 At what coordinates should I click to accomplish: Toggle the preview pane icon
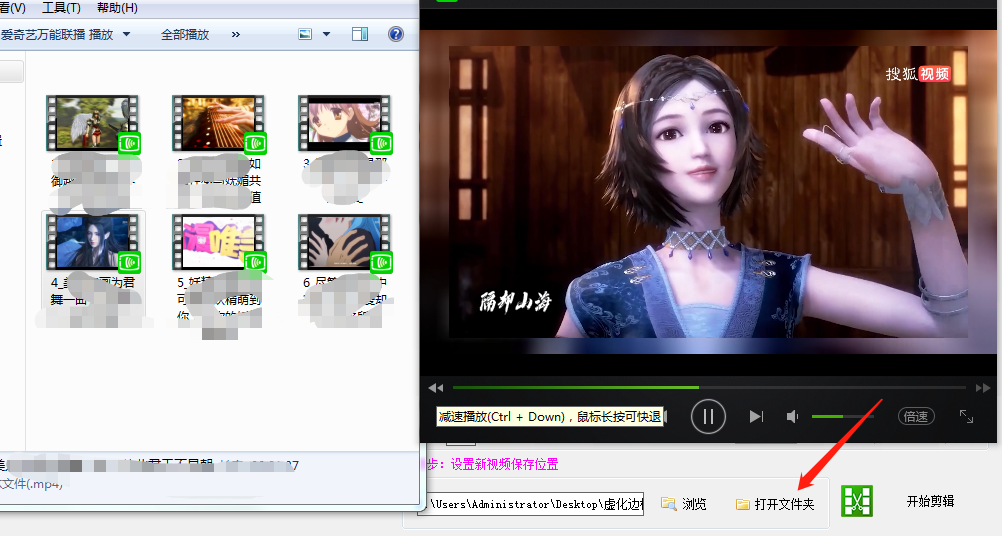coord(360,34)
